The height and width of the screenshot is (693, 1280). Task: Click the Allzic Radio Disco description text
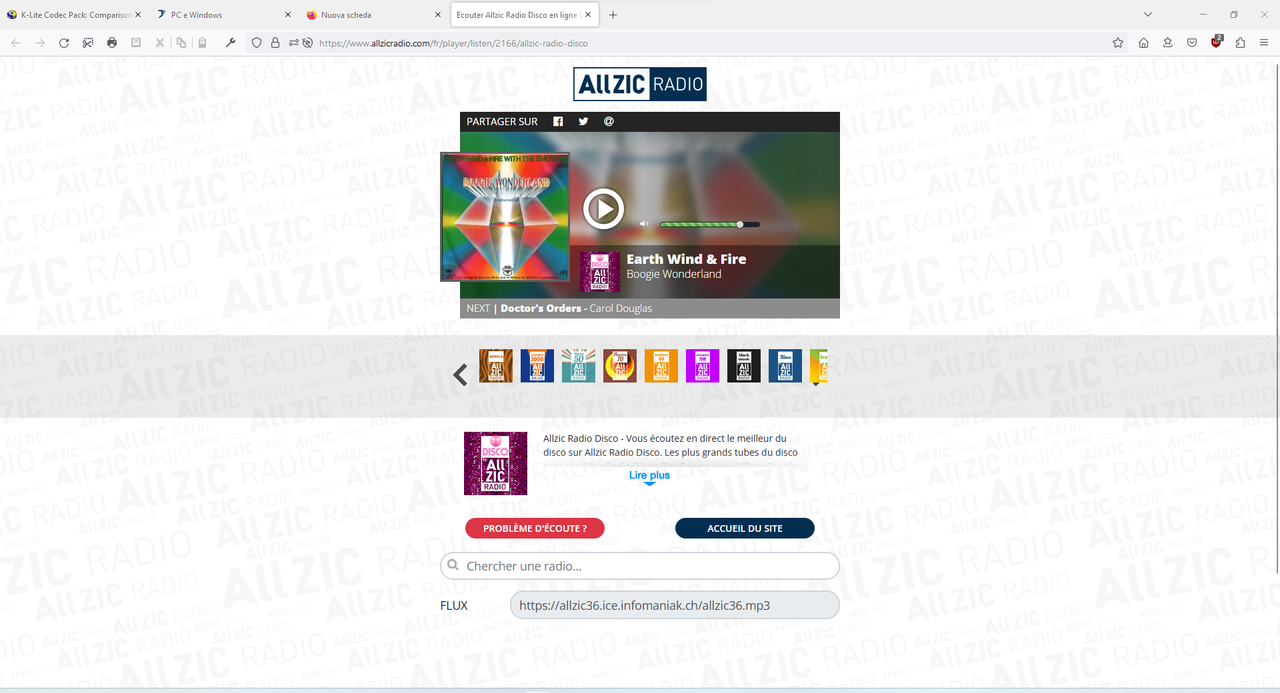click(x=670, y=445)
